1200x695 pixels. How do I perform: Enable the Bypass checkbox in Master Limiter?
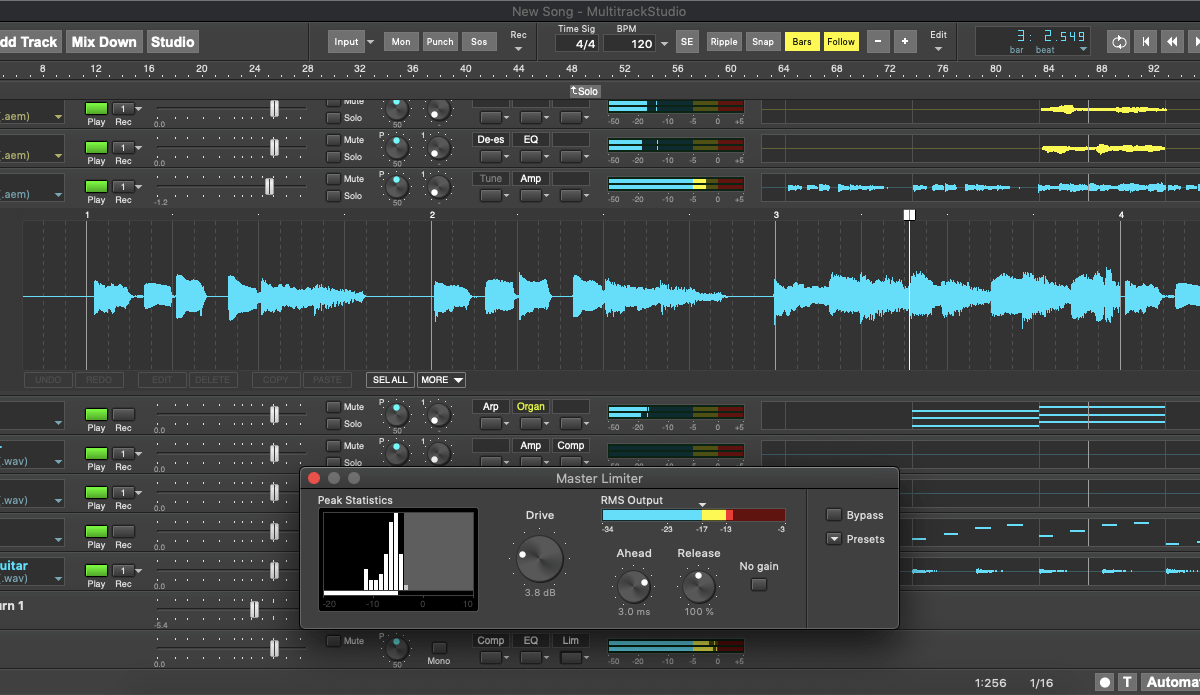coord(834,515)
